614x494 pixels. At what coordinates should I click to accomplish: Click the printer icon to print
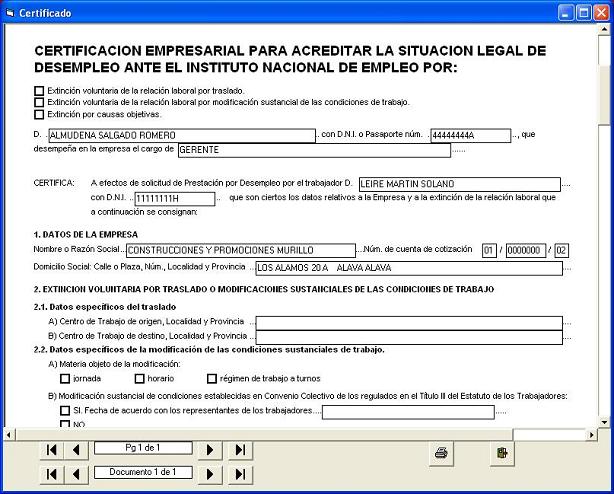441,453
